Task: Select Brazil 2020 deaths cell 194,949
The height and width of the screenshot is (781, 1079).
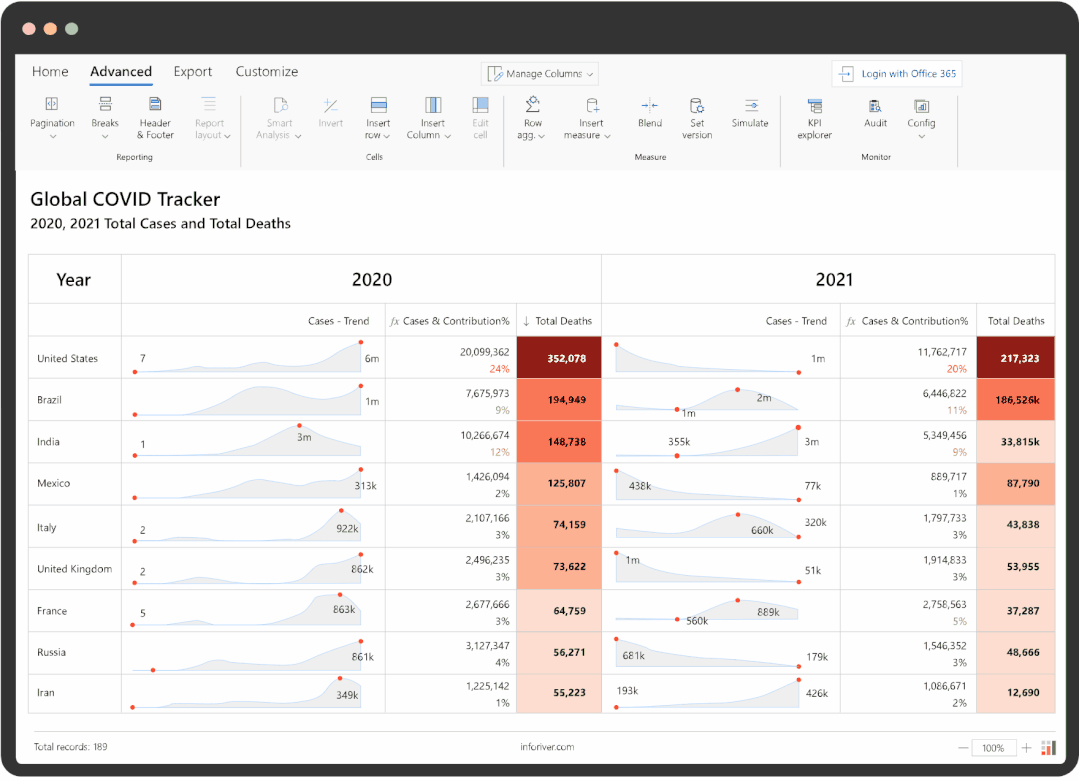Action: (x=559, y=400)
